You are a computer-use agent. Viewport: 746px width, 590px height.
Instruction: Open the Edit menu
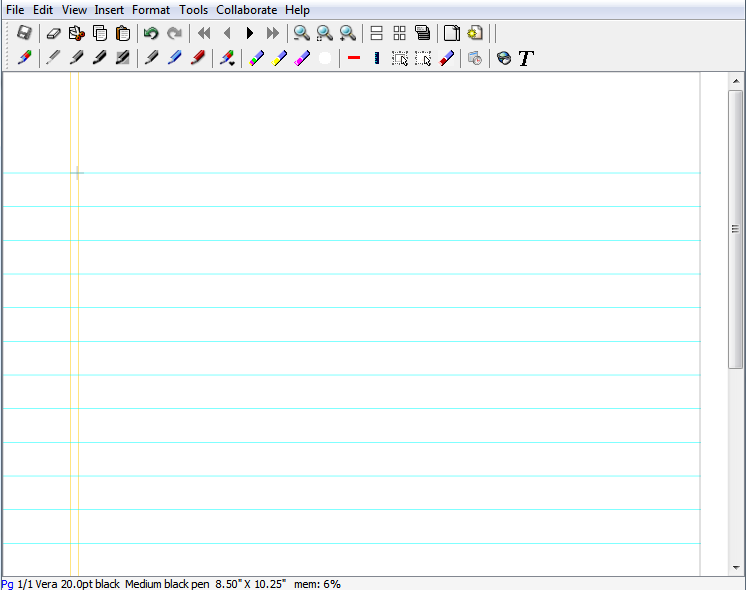43,10
